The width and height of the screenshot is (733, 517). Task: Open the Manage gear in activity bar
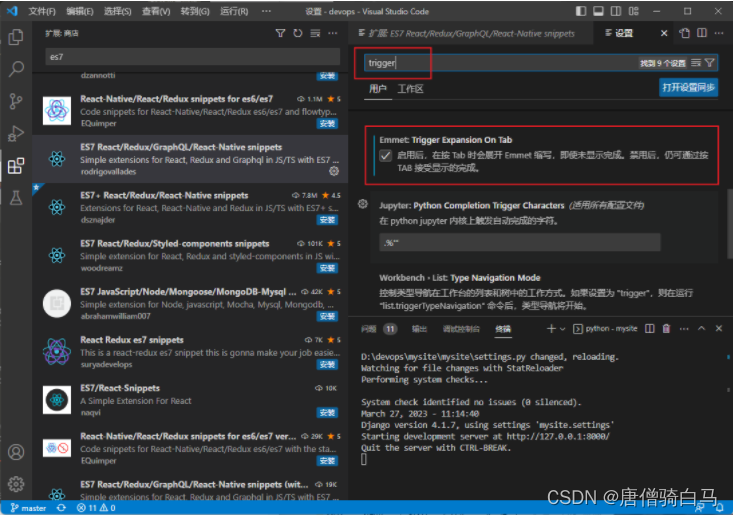tap(16, 484)
